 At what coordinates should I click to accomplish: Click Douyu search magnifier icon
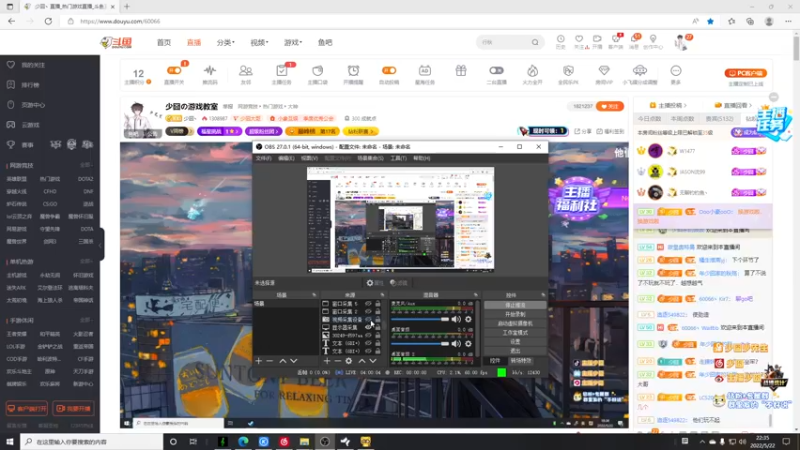[535, 42]
